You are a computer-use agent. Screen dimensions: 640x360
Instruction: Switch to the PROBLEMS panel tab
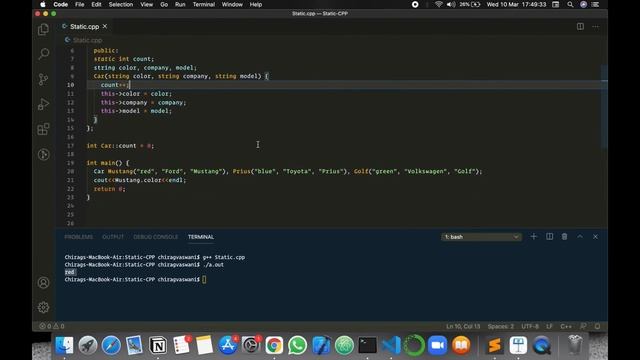(x=79, y=237)
